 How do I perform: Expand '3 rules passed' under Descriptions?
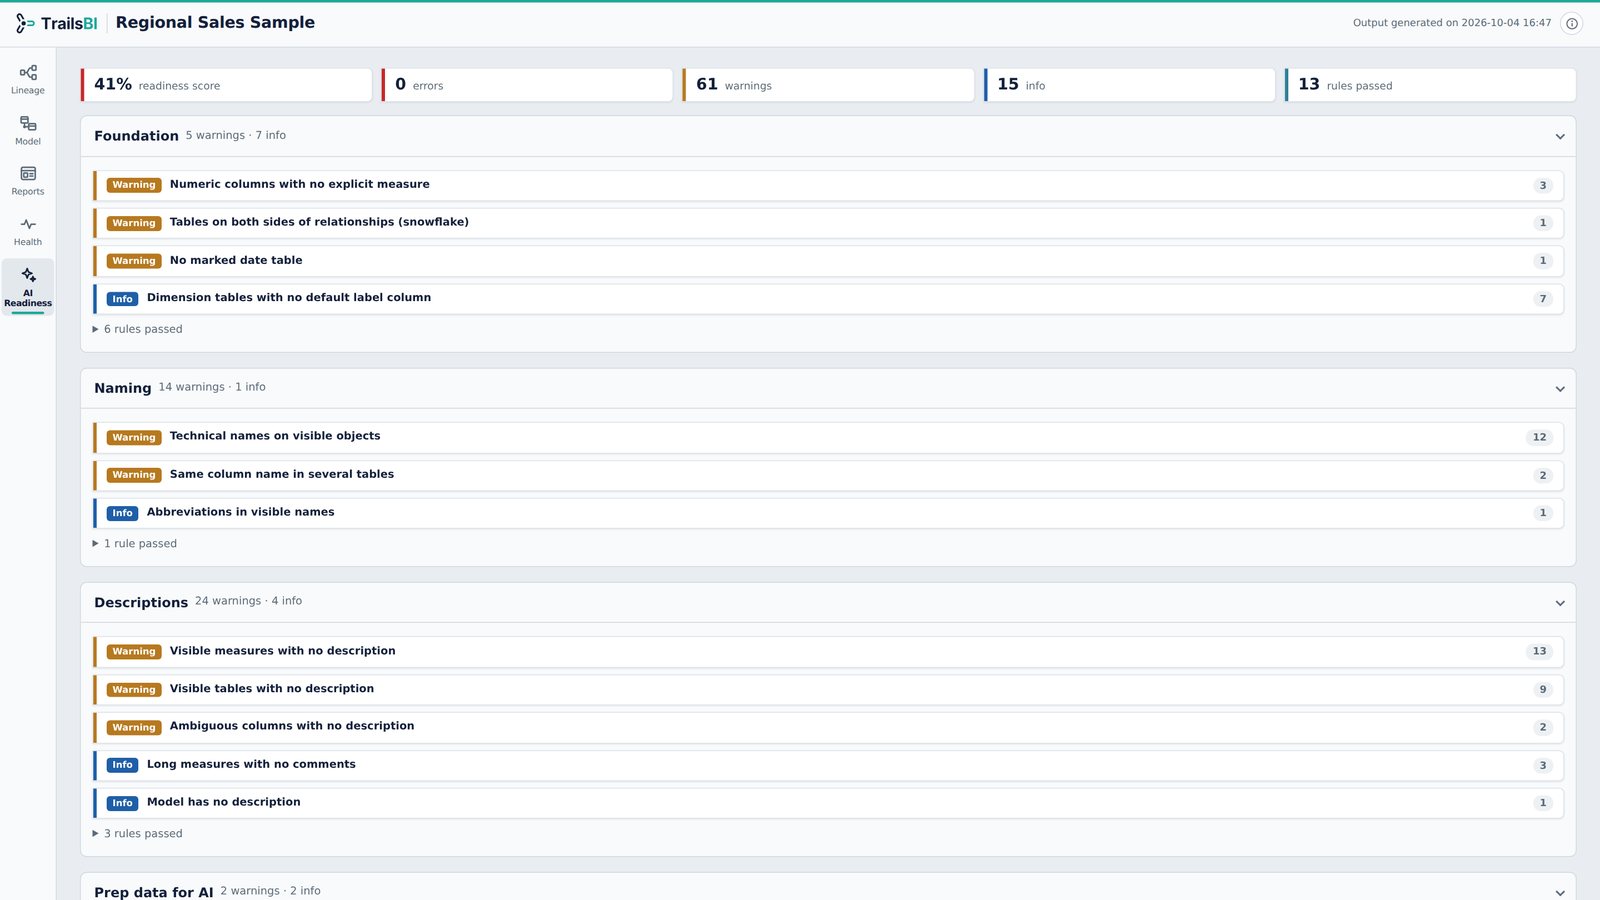(138, 834)
